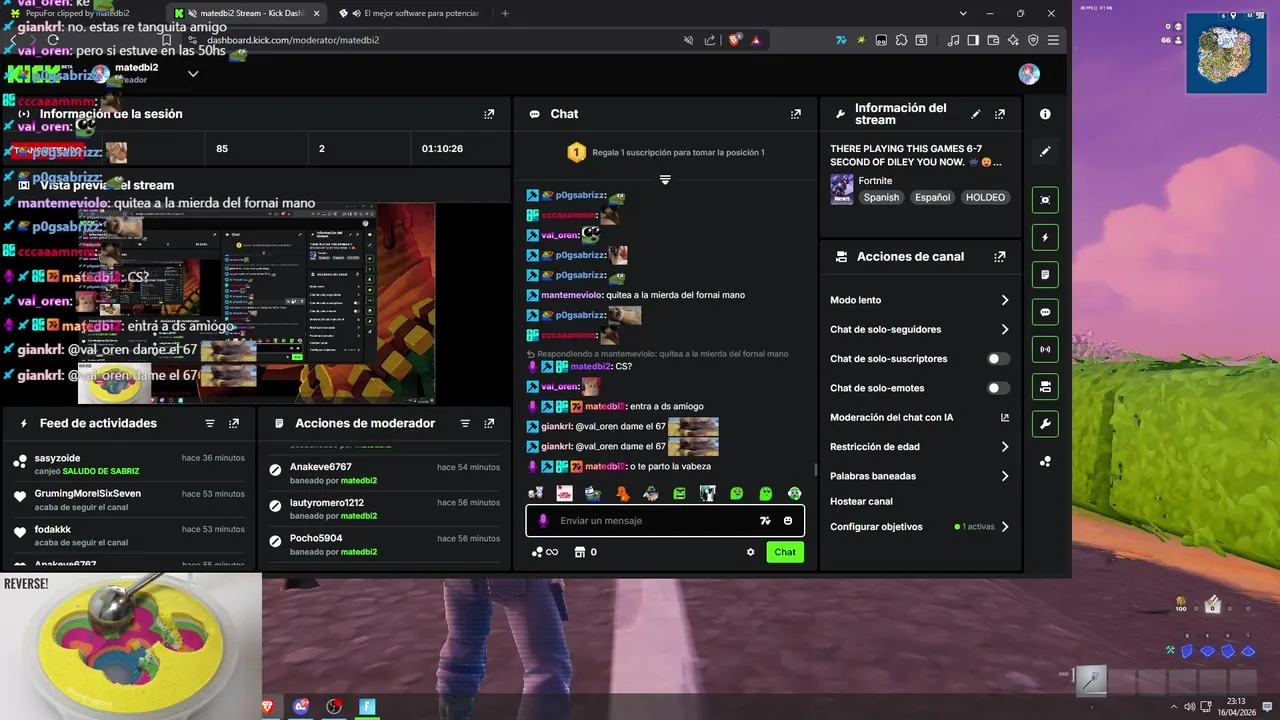
Task: Open the channel points icon below the chat
Action: [x=545, y=552]
